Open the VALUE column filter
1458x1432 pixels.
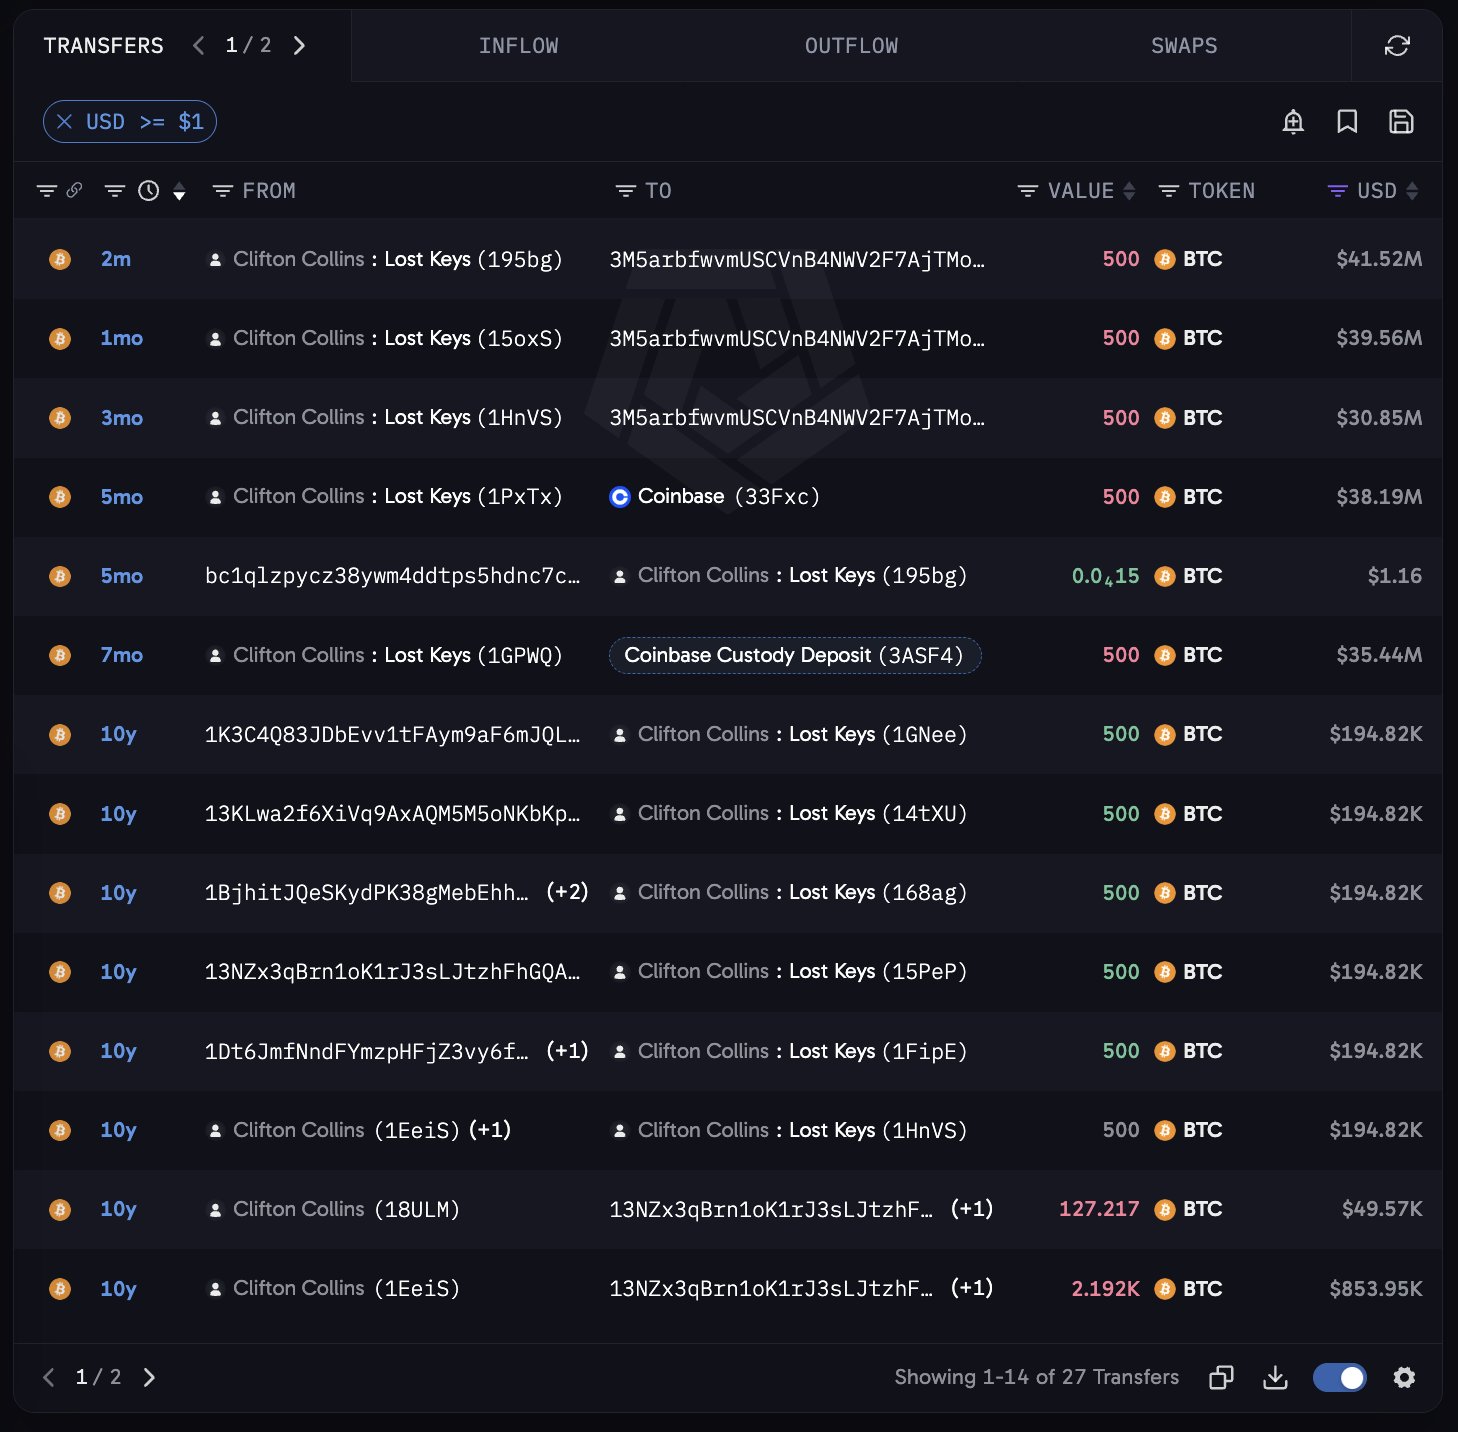tap(1027, 191)
